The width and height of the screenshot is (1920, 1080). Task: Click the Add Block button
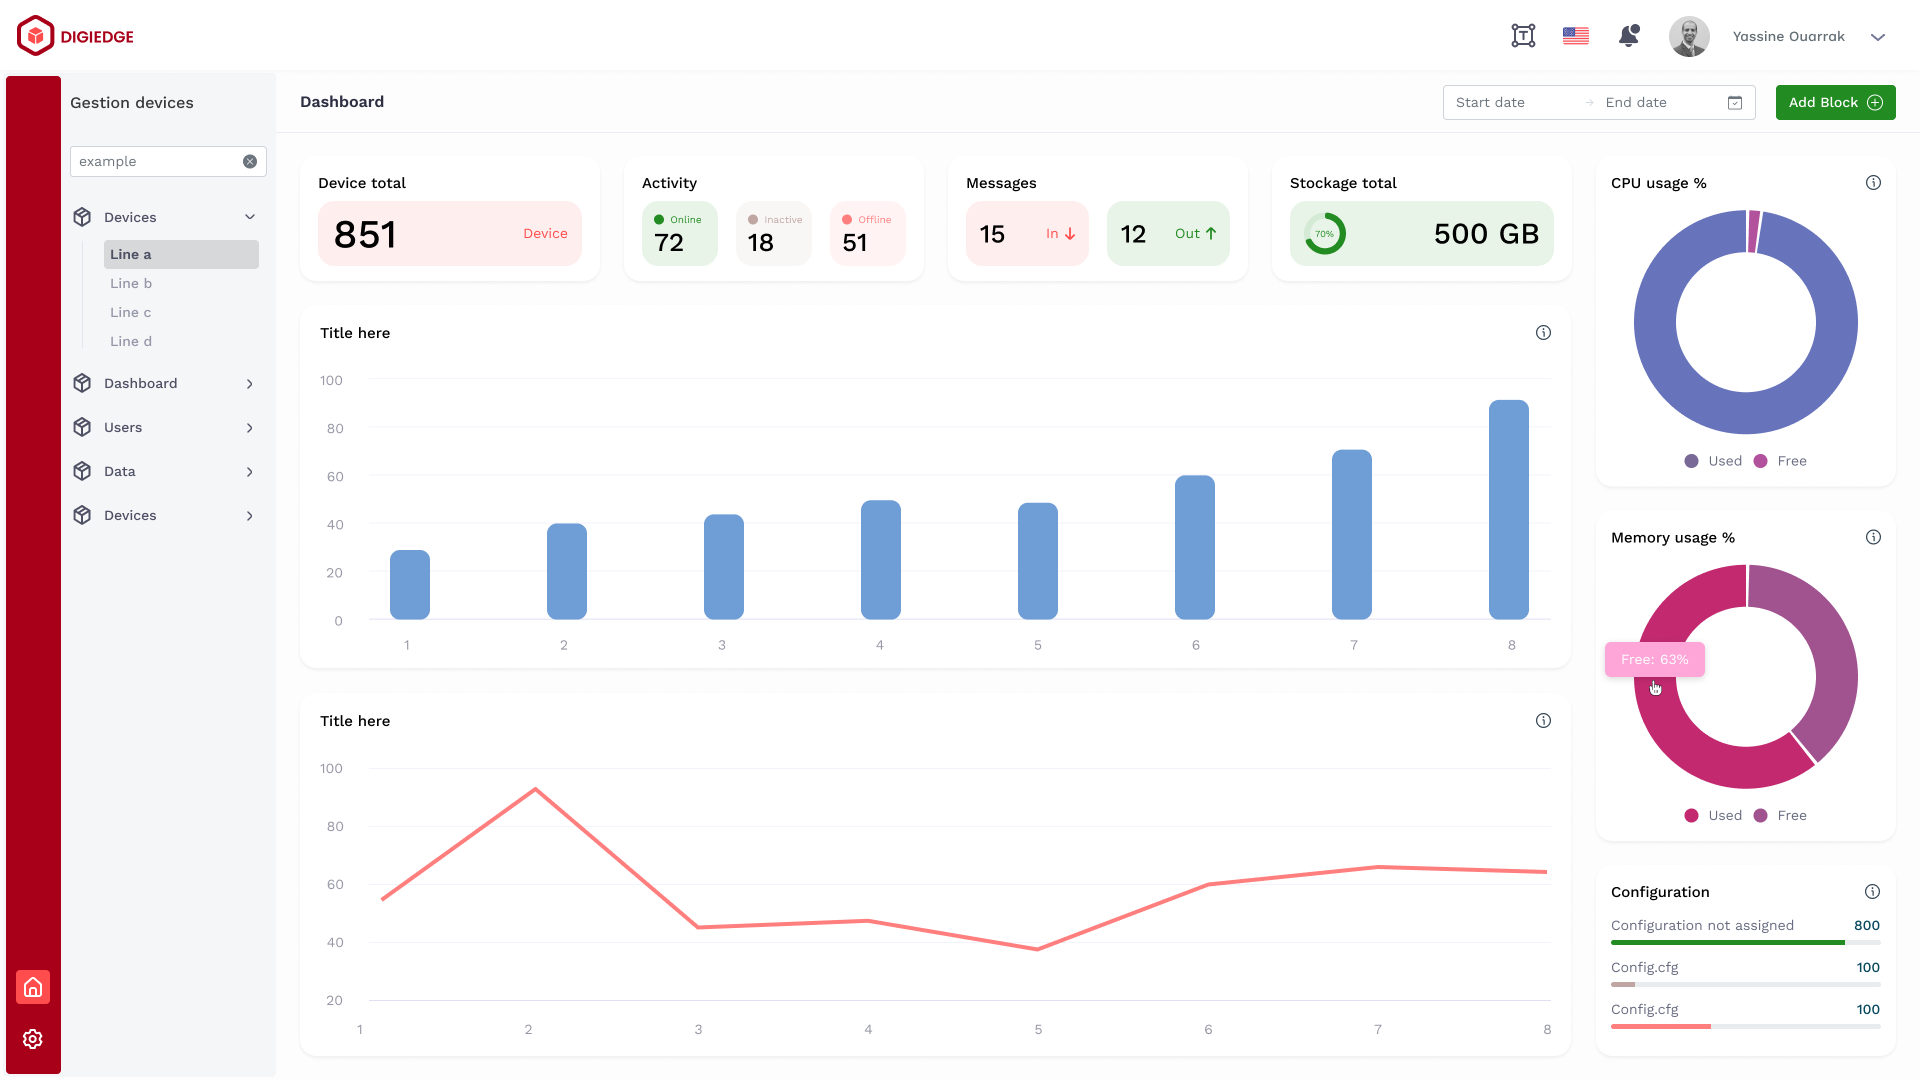pyautogui.click(x=1835, y=102)
